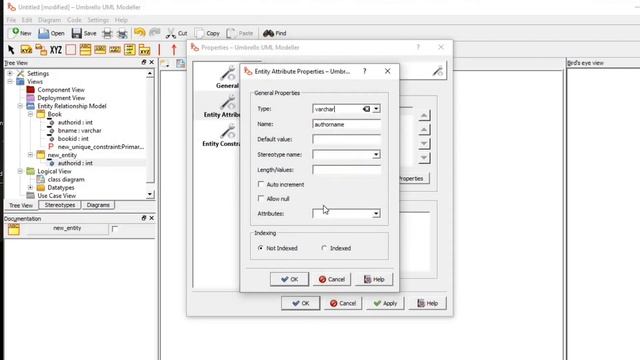The height and width of the screenshot is (360, 640).
Task: Expand the Settings tree node
Action: 10,73
